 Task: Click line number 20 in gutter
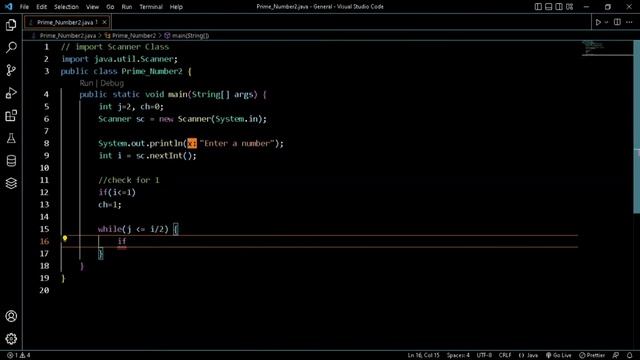coord(44,290)
